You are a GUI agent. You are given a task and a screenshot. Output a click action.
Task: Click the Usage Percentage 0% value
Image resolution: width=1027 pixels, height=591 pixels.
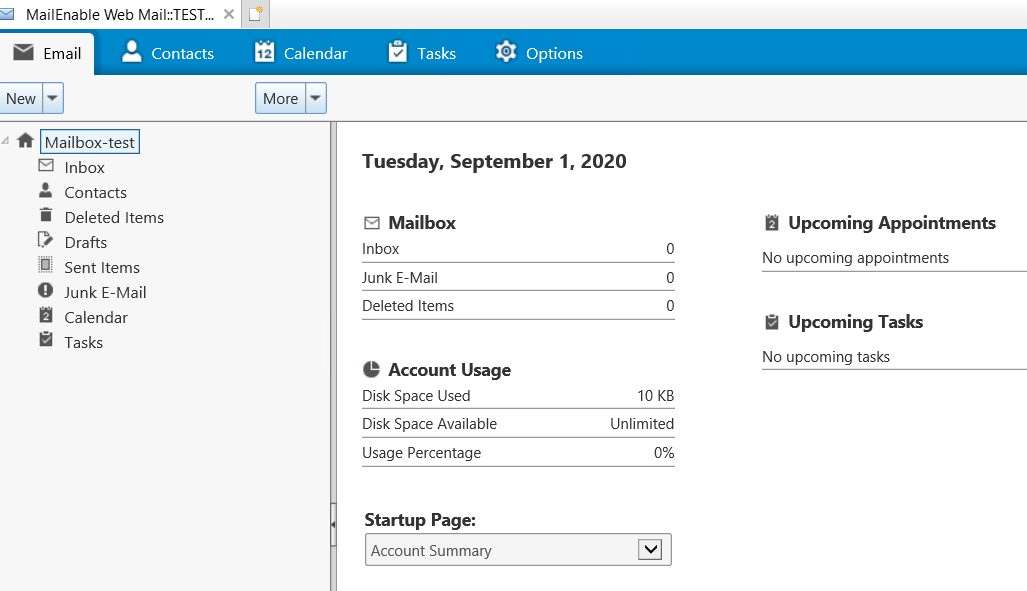tap(664, 453)
